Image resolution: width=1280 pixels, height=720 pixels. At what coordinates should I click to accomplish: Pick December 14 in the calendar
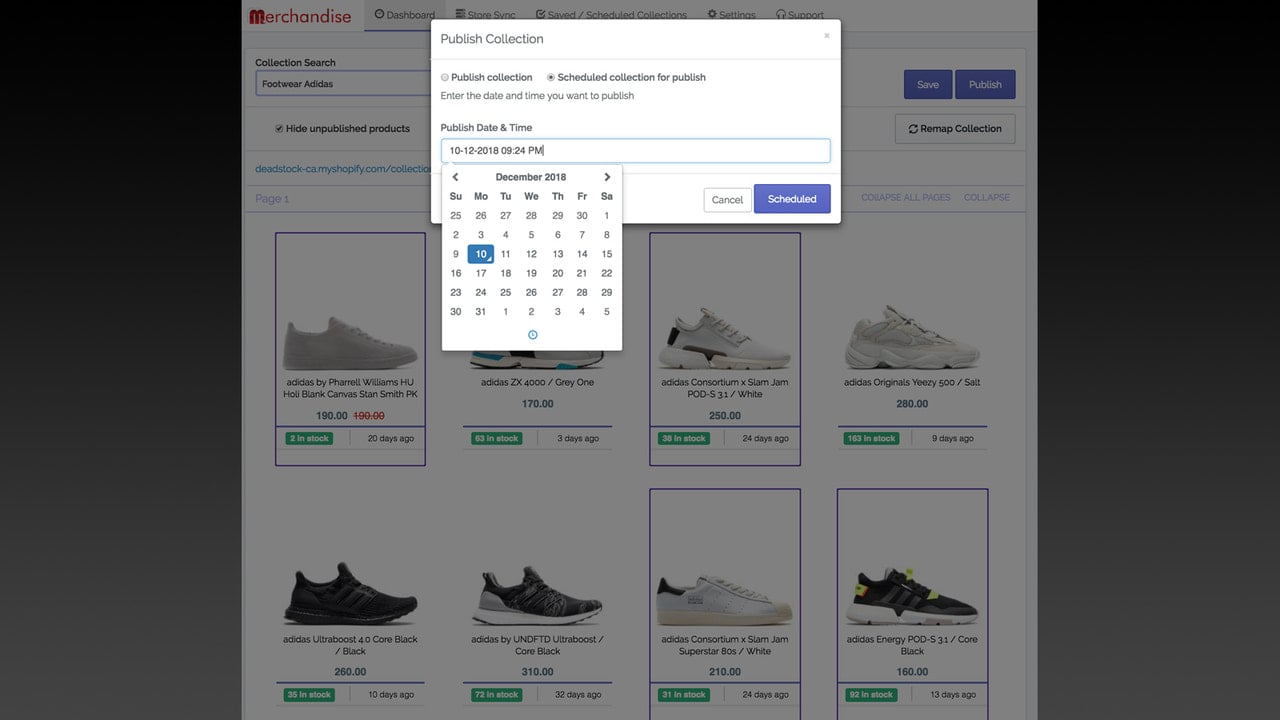582,254
